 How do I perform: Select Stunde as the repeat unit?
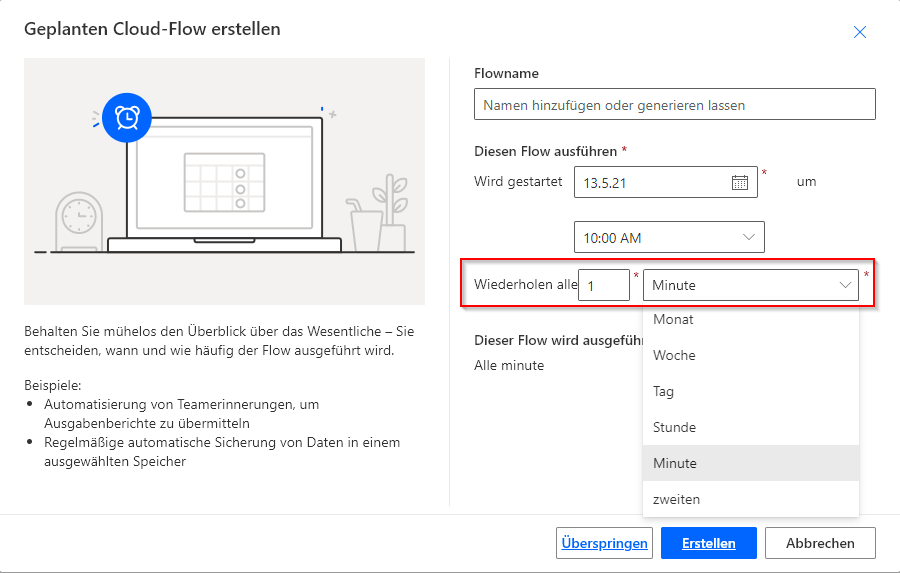pyautogui.click(x=674, y=427)
